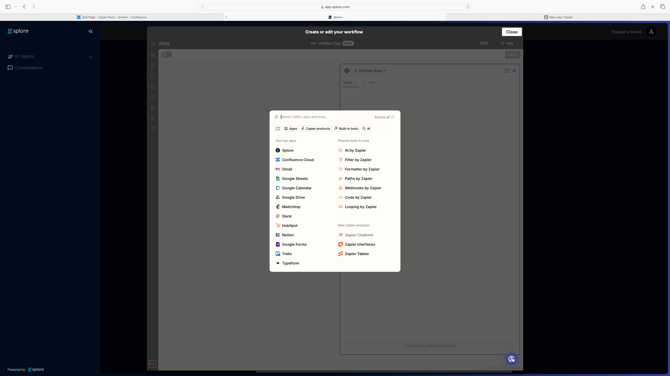The image size is (670, 376).
Task: Click Request a feature
Action: pyautogui.click(x=626, y=32)
